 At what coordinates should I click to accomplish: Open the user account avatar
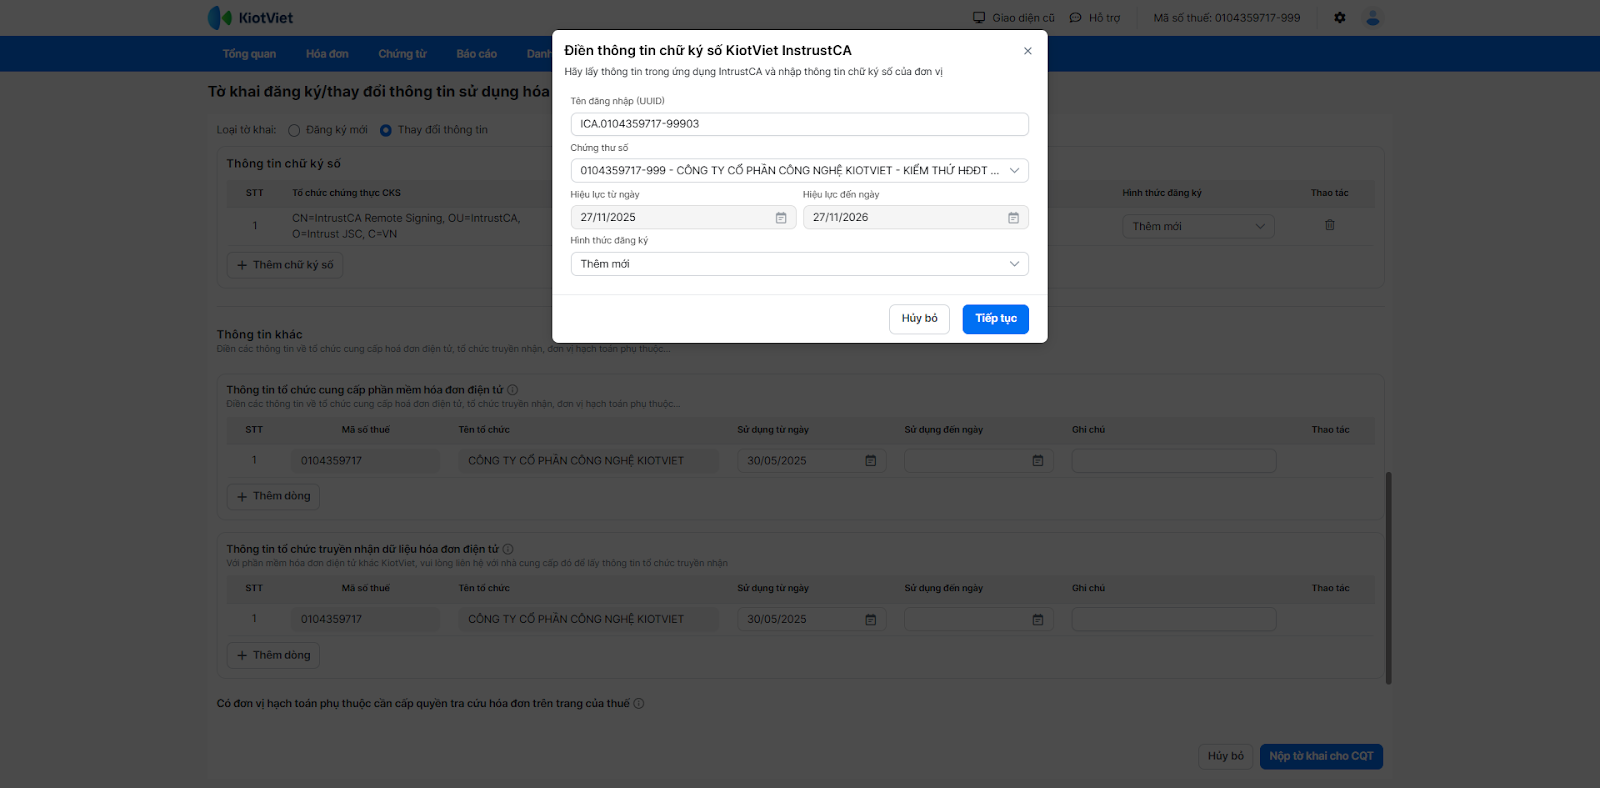pyautogui.click(x=1373, y=18)
